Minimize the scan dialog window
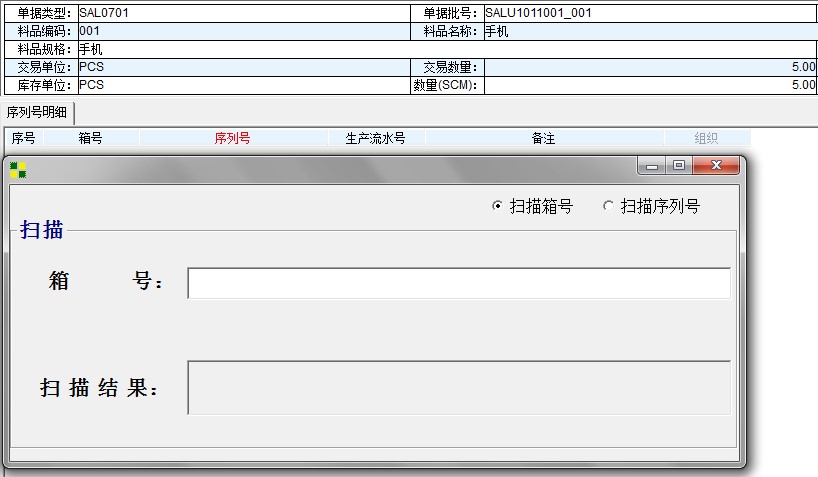Screen dimensions: 818x477 point(652,166)
